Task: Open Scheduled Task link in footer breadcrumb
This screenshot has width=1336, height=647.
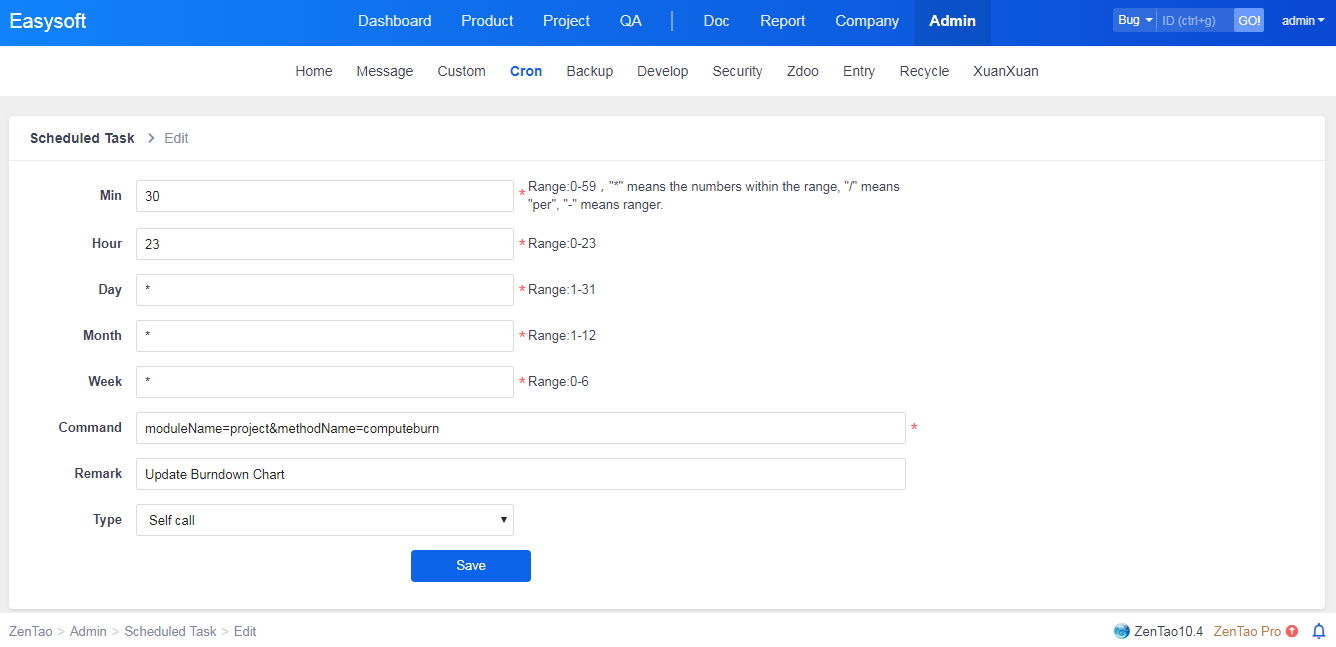Action: (170, 631)
